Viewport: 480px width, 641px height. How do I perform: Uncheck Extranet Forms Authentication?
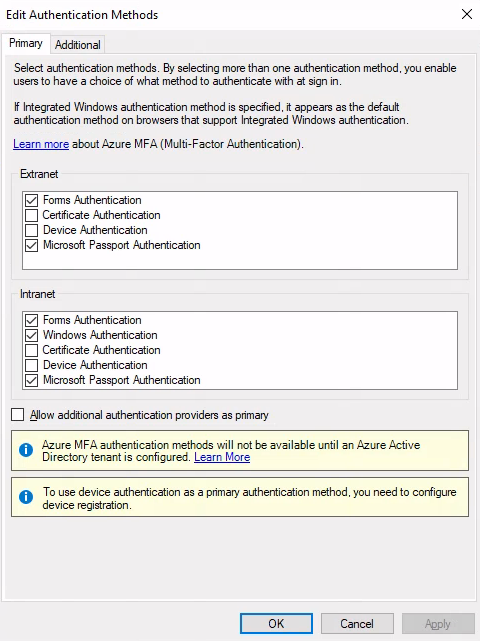[x=31, y=200]
